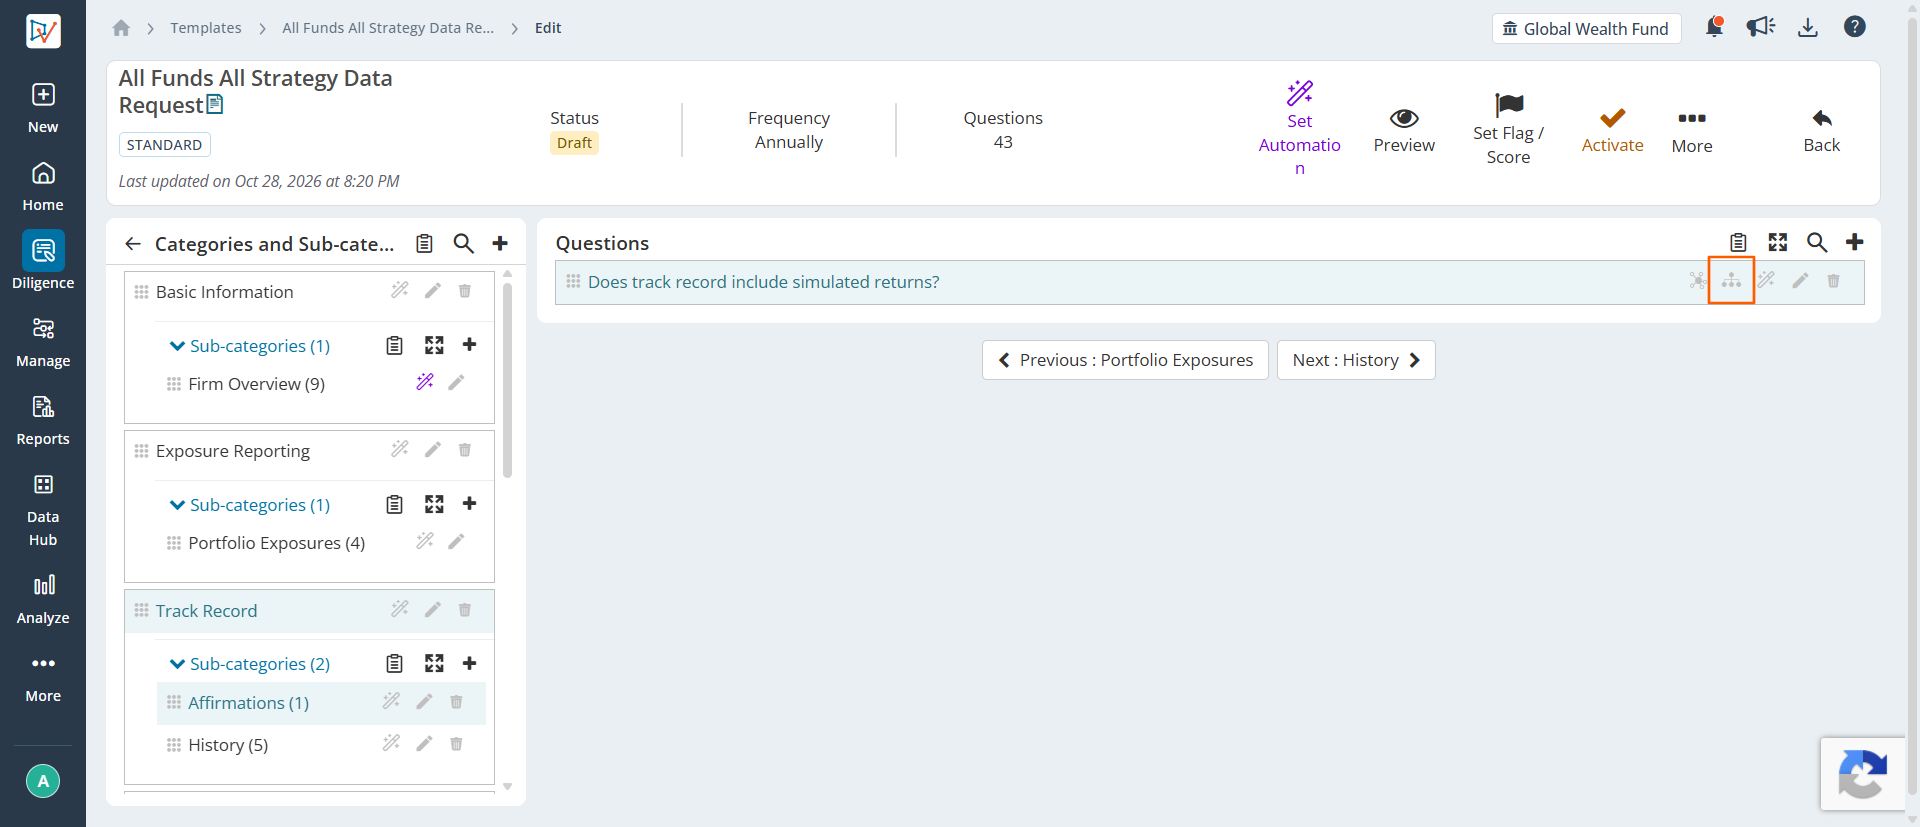Preview the template
This screenshot has width=1920, height=827.
pyautogui.click(x=1404, y=131)
